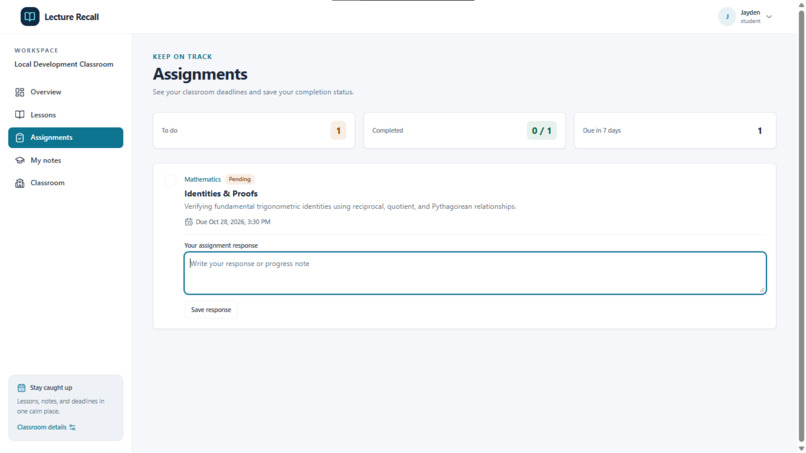Click Jayden's avatar circle
806x453 pixels.
tap(727, 16)
